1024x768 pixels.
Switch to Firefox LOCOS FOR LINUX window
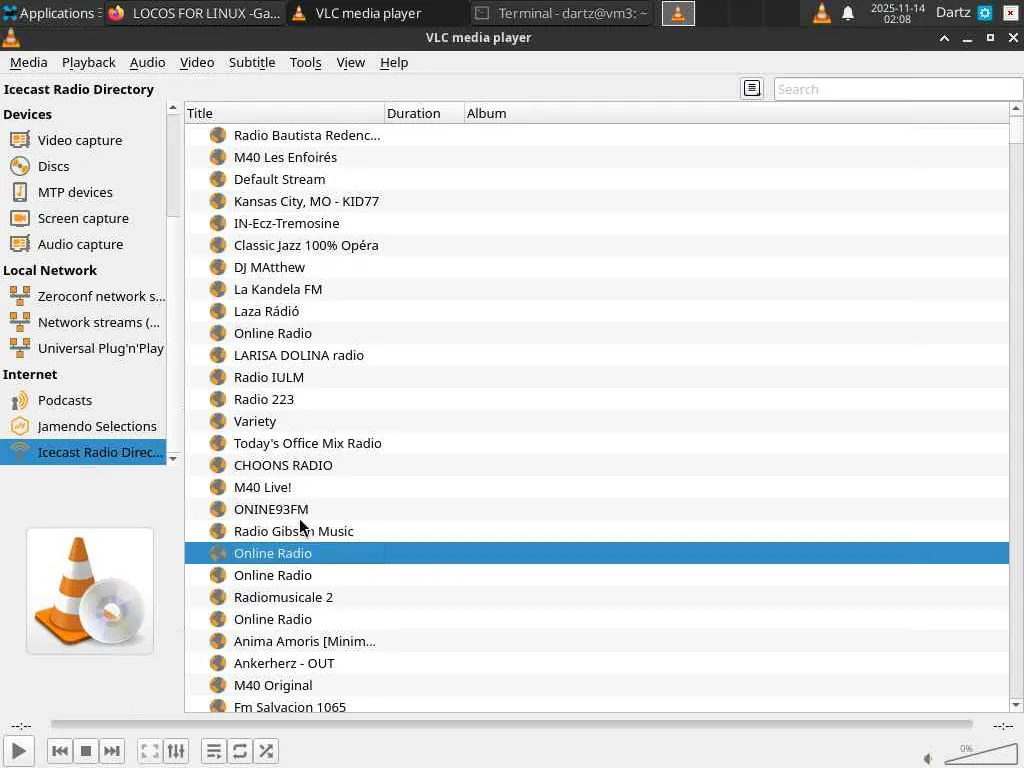[x=195, y=13]
